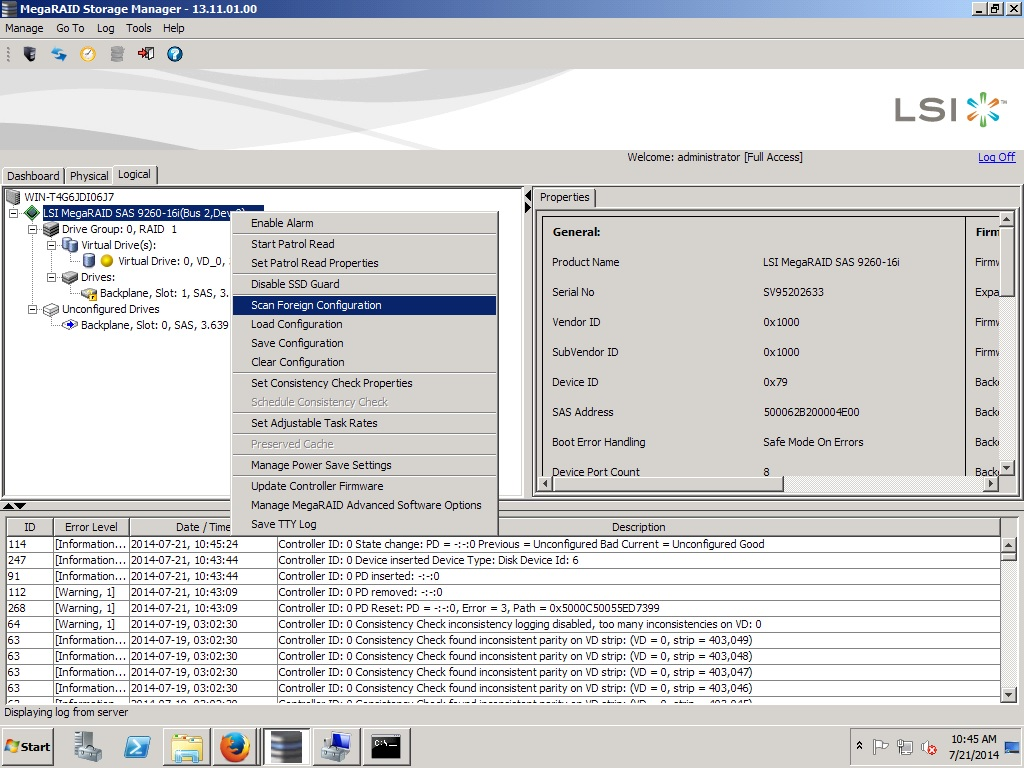Click the right arrow on the pane splitter
The height and width of the screenshot is (768, 1024).
[x=528, y=207]
